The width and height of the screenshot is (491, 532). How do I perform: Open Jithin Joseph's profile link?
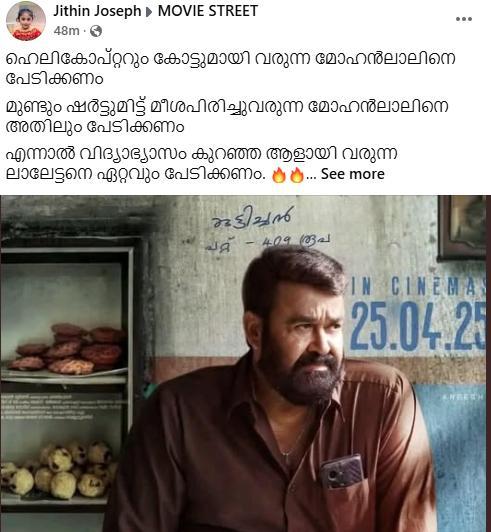click(x=97, y=11)
